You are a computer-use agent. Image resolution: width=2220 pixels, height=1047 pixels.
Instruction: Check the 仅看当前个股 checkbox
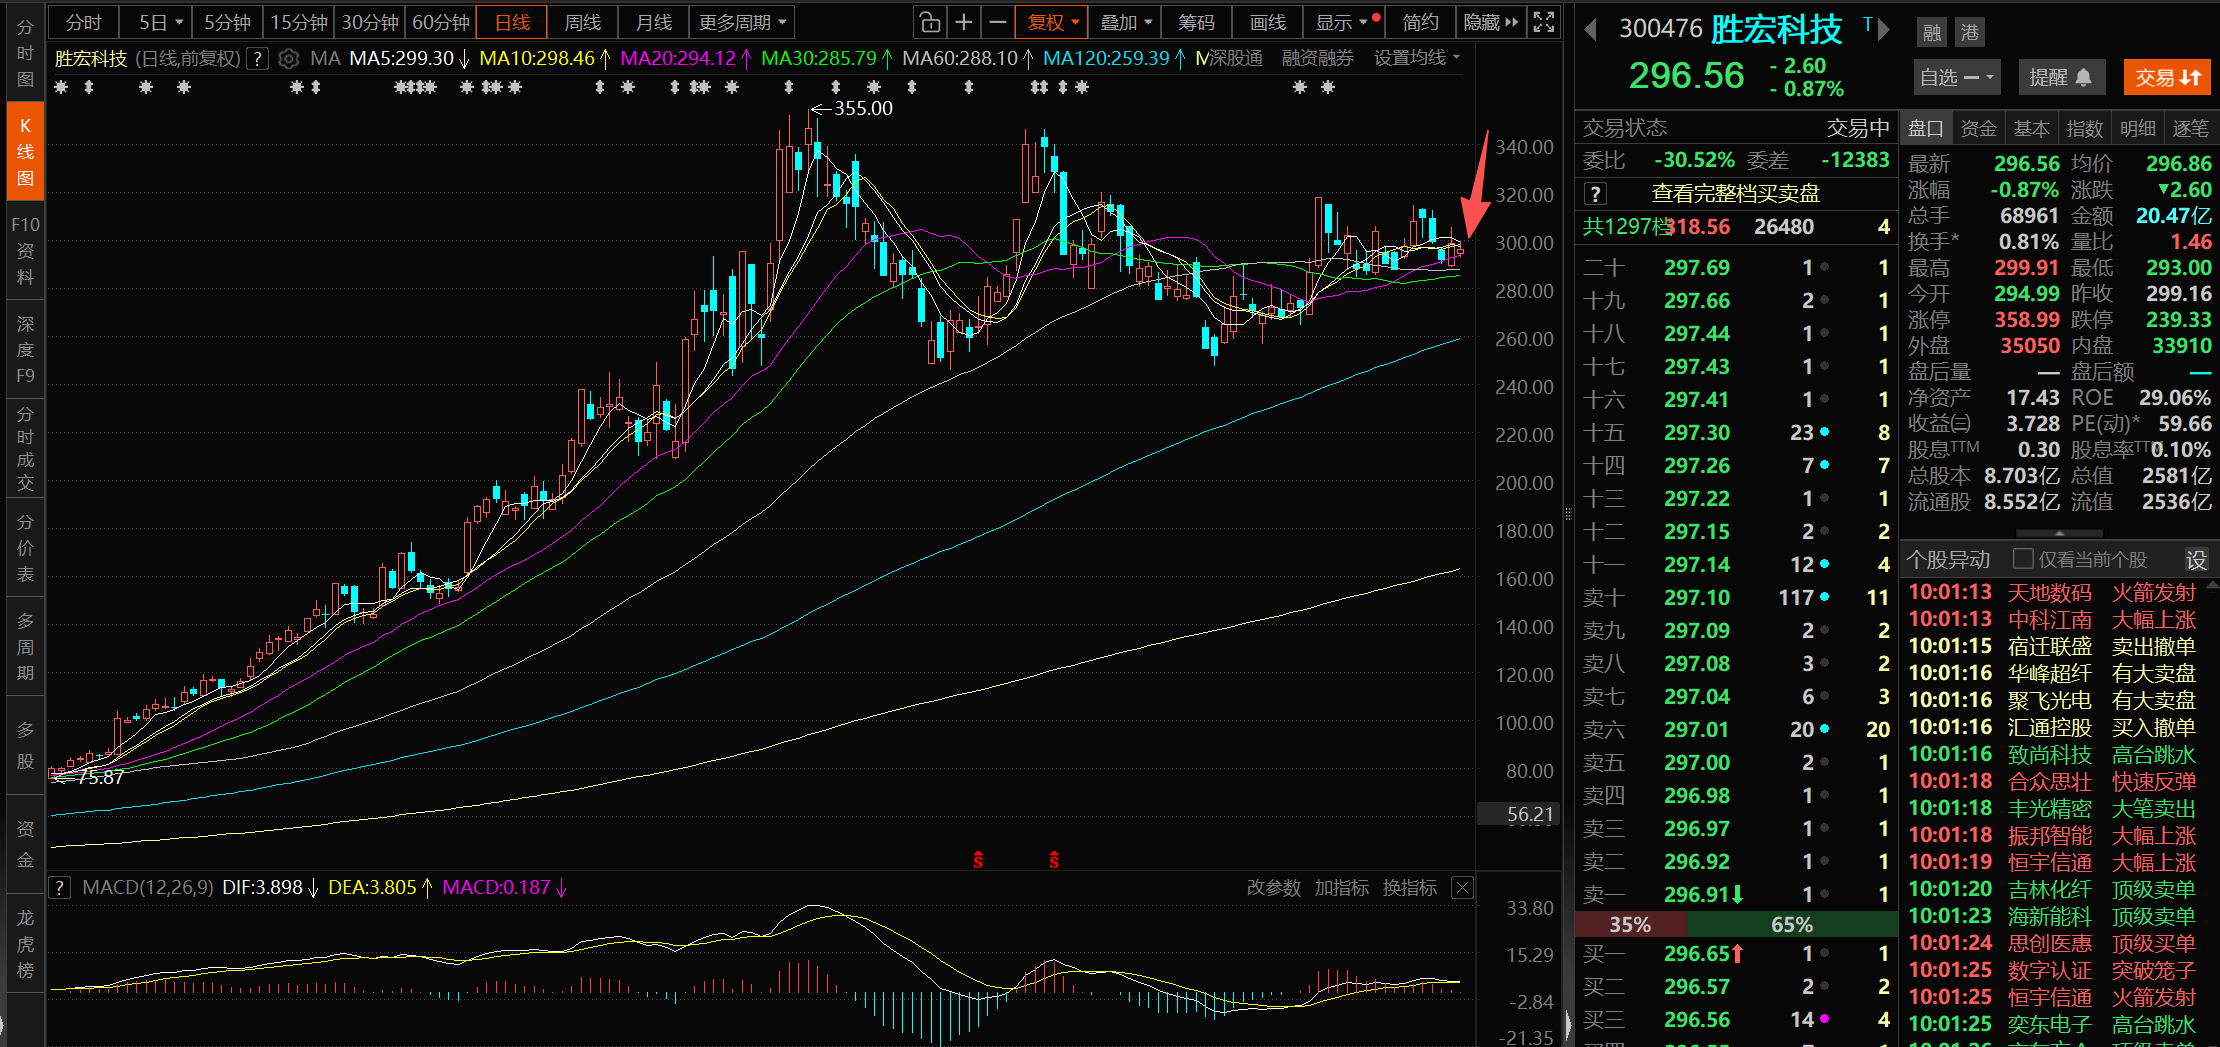(x=2023, y=558)
